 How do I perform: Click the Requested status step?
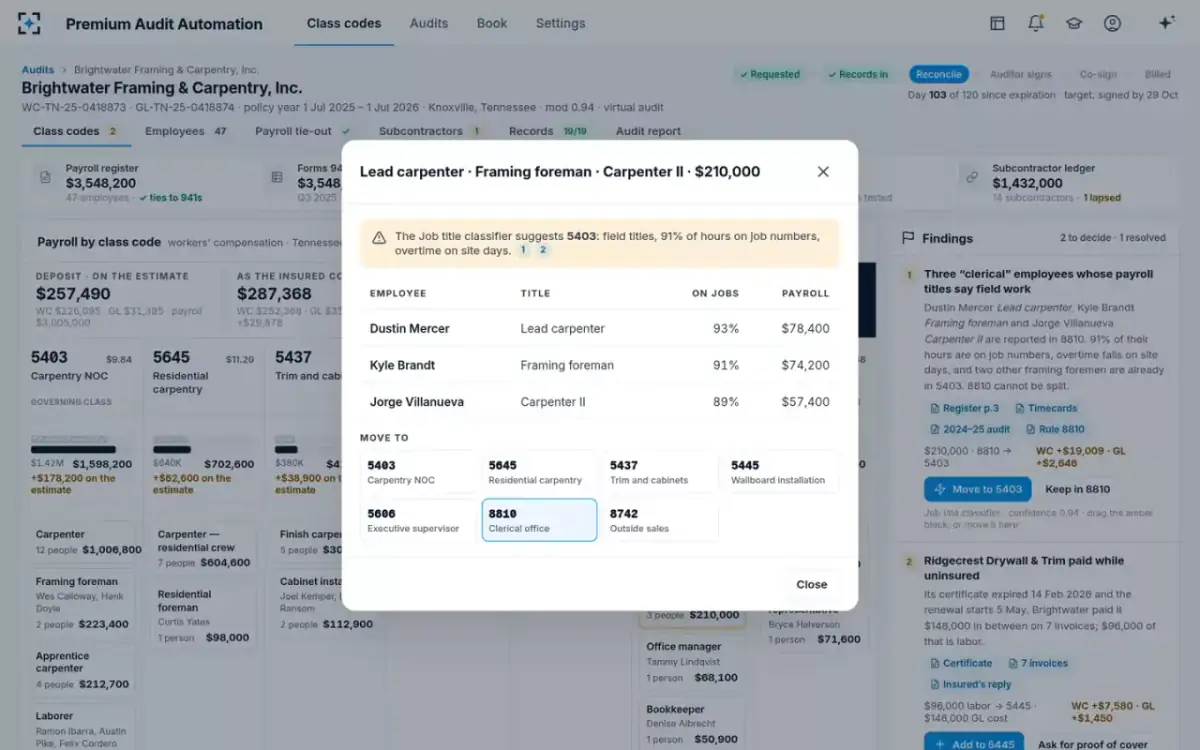(x=769, y=74)
